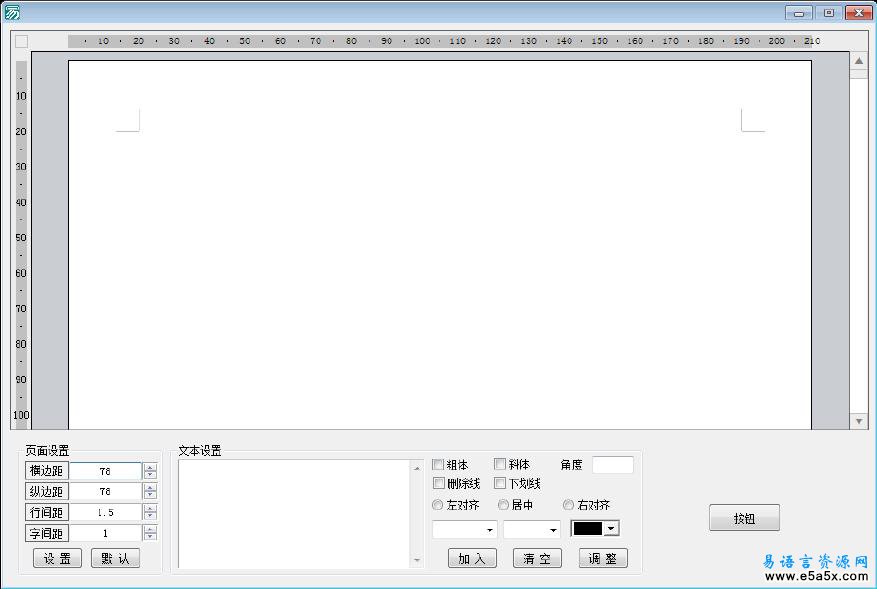Viewport: 877px width, 589px height.
Task: Check the 删除线 strikethrough option
Action: click(x=438, y=484)
